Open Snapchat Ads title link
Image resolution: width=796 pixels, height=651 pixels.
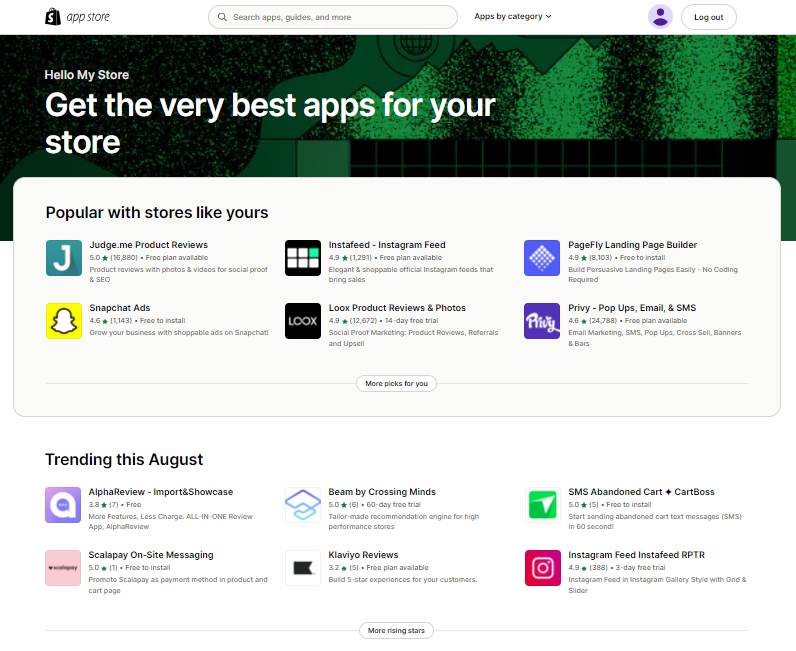pyautogui.click(x=120, y=308)
